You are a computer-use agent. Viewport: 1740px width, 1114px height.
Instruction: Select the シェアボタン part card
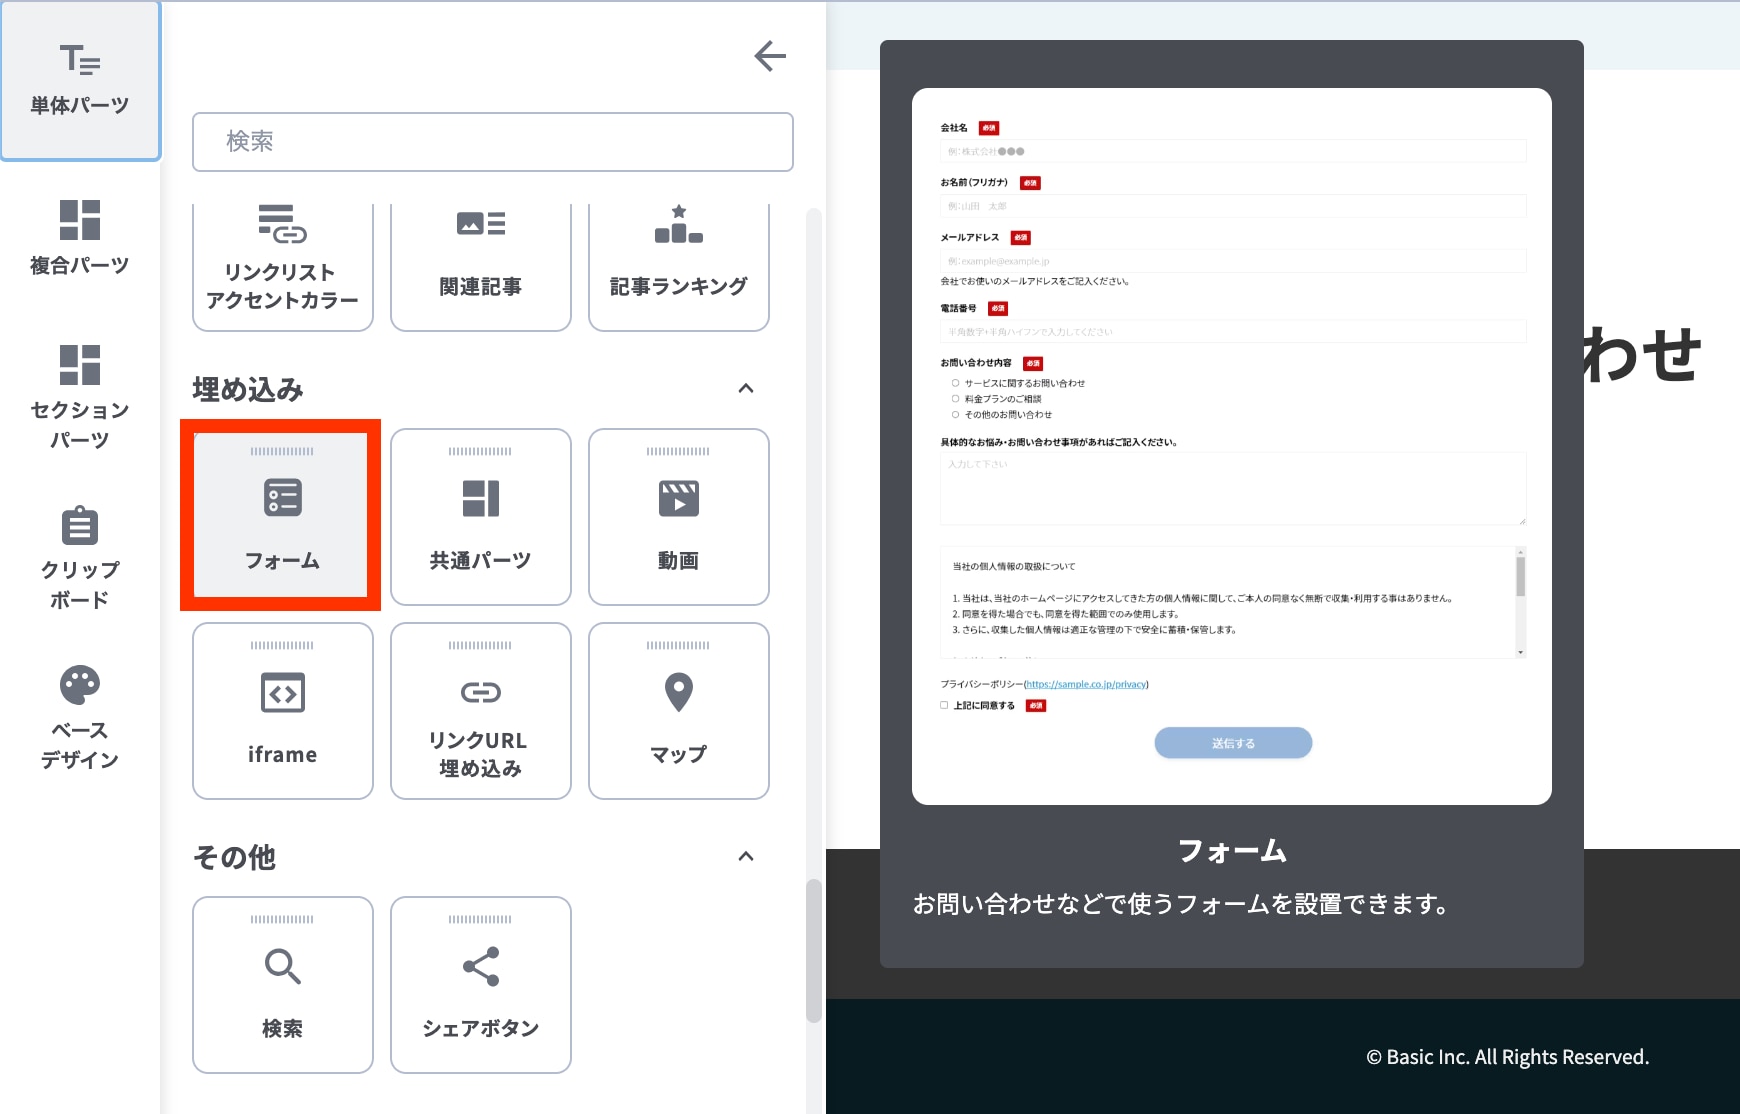481,985
